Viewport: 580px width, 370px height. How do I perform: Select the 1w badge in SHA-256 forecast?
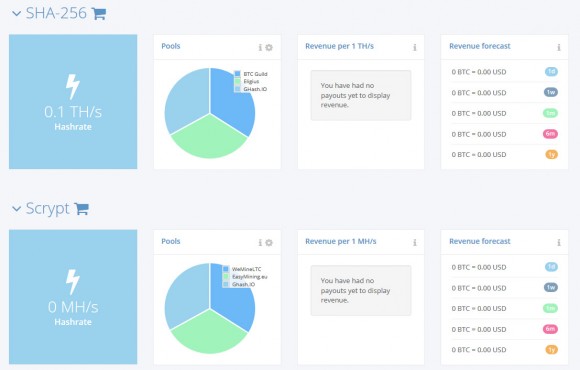[551, 92]
